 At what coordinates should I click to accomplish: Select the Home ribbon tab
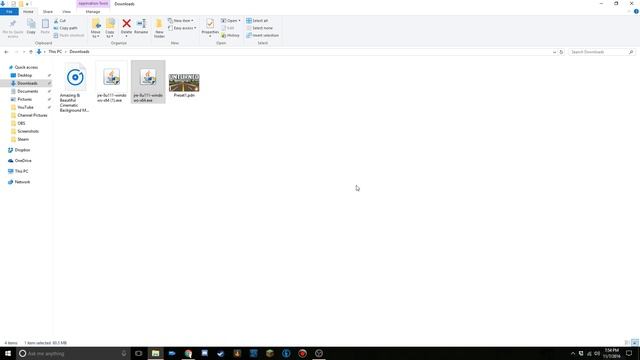click(28, 12)
